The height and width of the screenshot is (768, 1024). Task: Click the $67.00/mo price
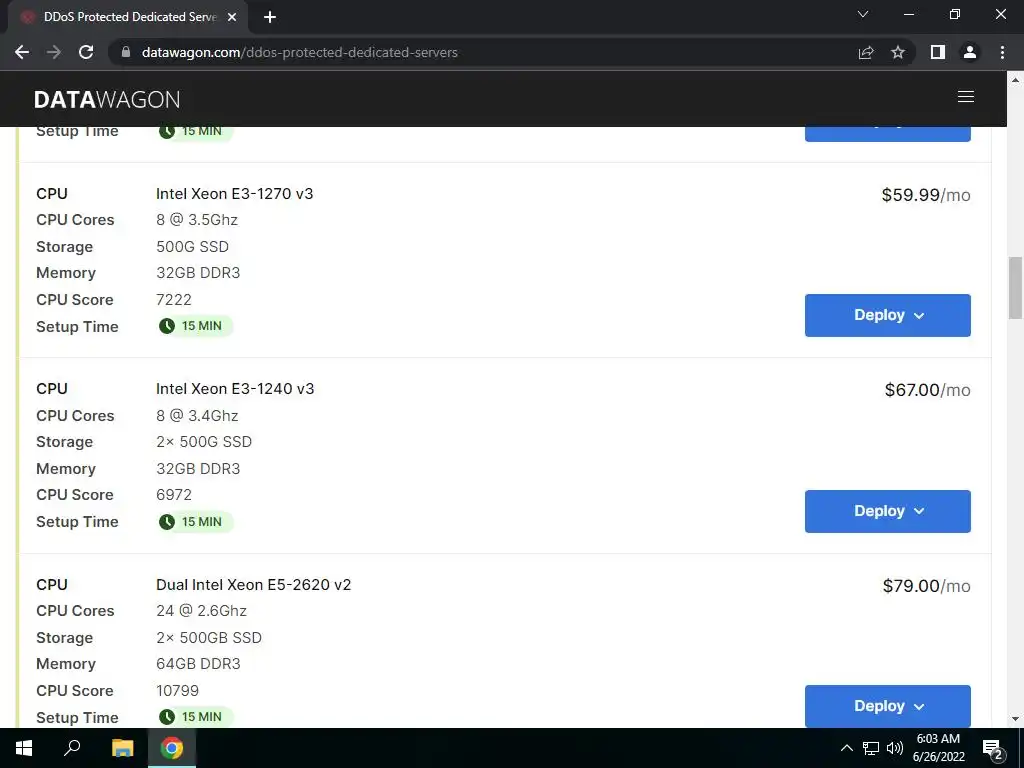point(927,390)
